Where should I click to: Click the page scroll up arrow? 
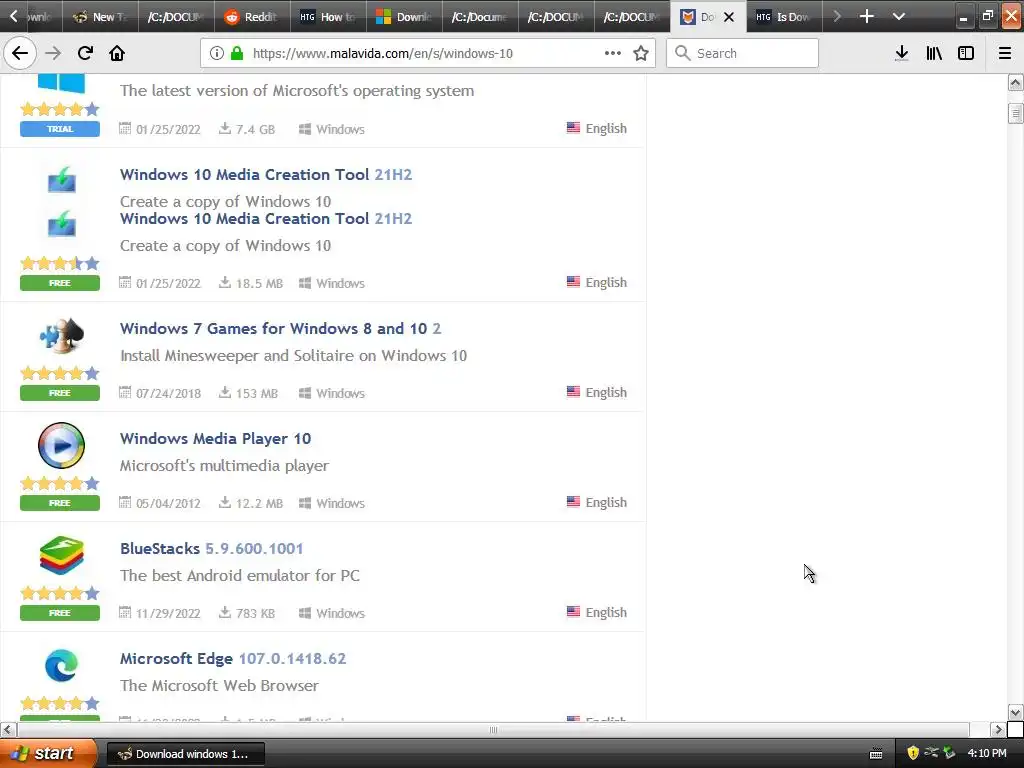click(x=1015, y=83)
